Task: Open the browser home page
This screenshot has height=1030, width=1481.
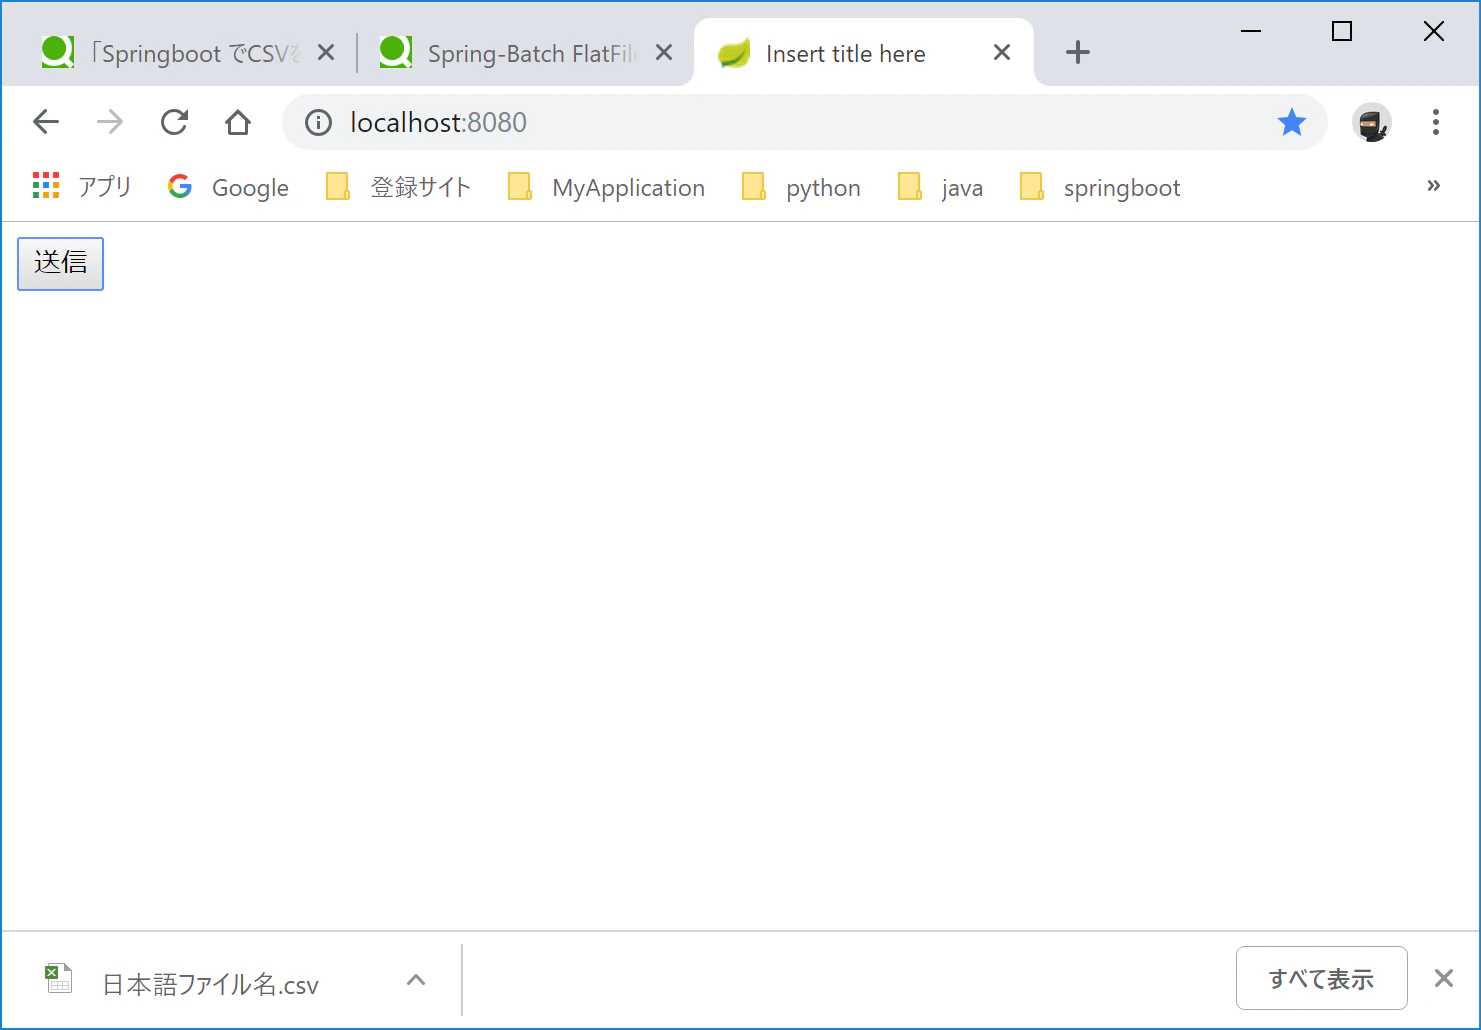Action: pos(238,122)
